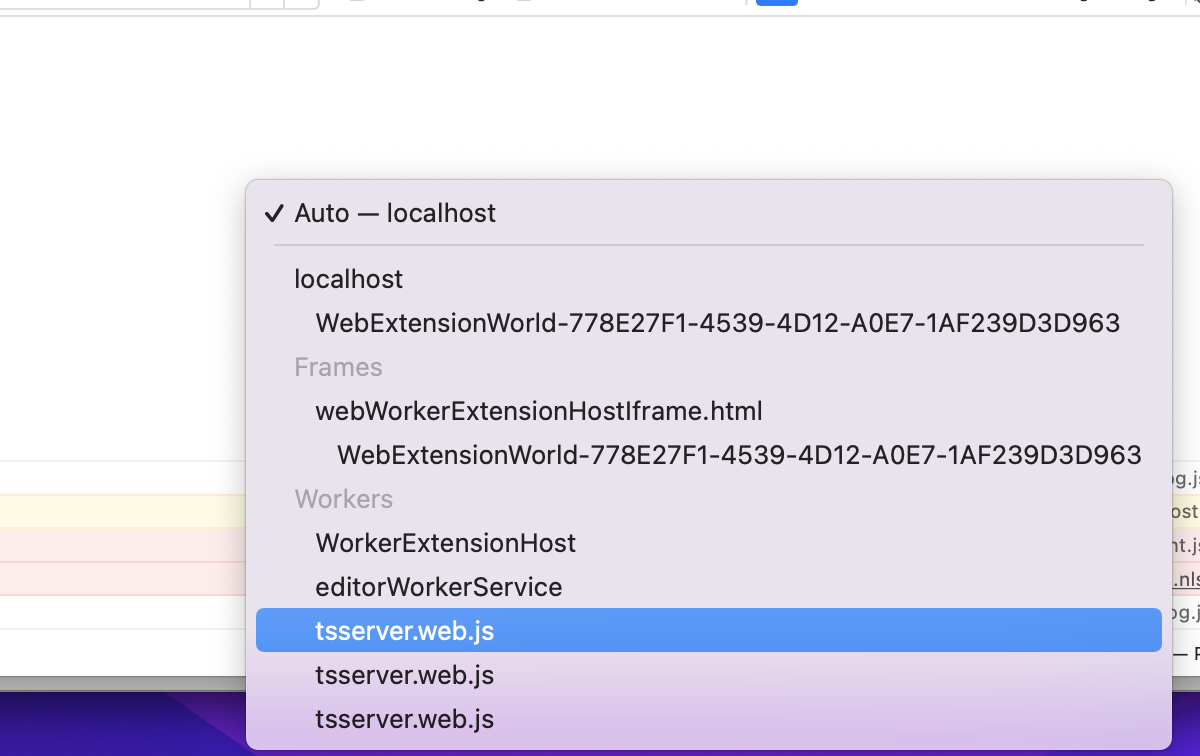
Task: Select the second of three tsserver.web.js entries
Action: pyautogui.click(x=708, y=675)
